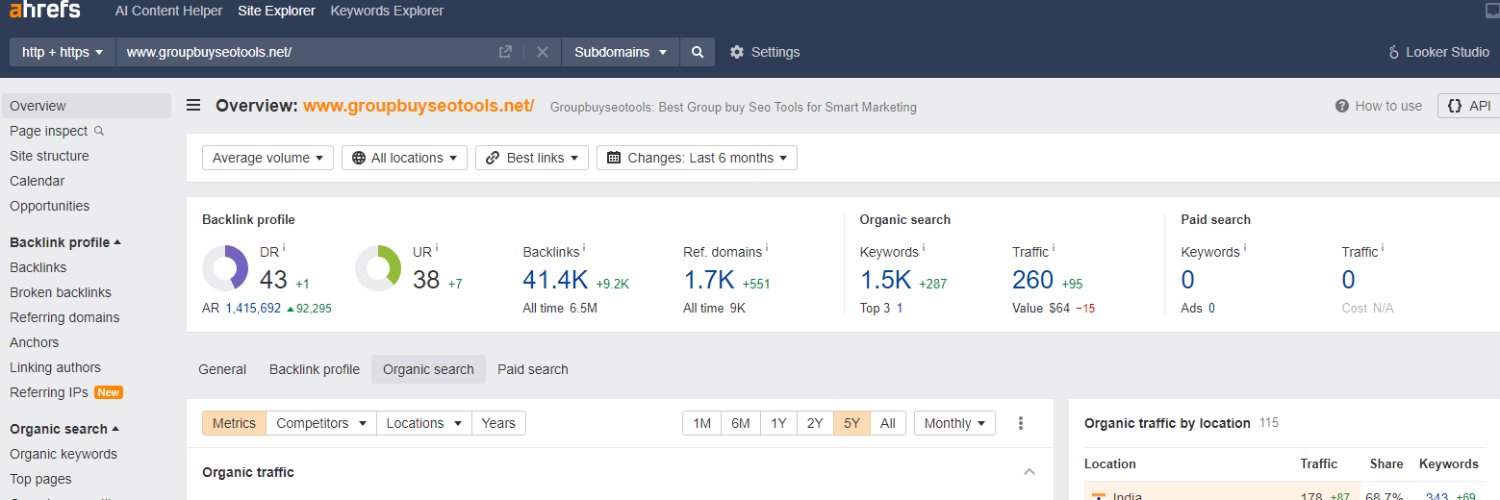Select the 2Y time range
Image resolution: width=1500 pixels, height=500 pixels.
pyautogui.click(x=815, y=423)
